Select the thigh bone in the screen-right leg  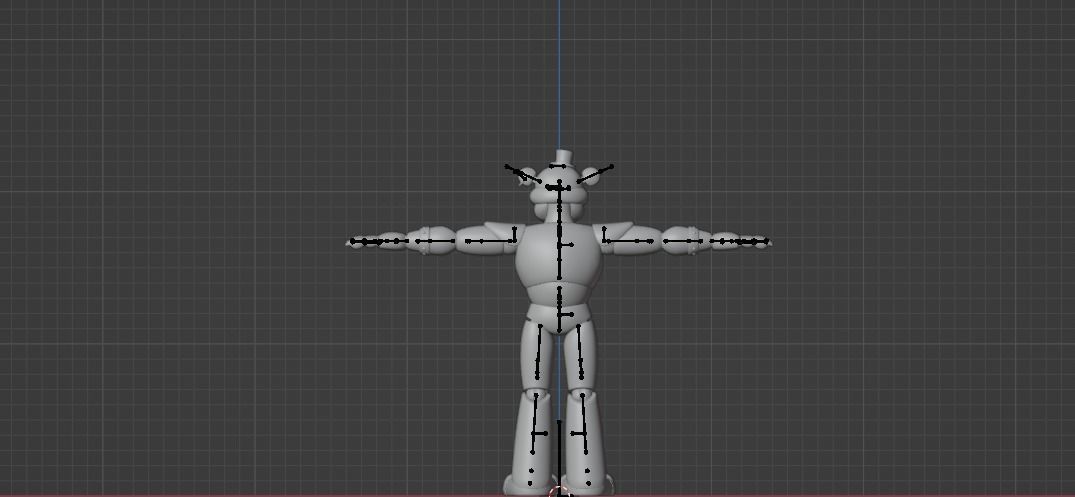point(580,352)
